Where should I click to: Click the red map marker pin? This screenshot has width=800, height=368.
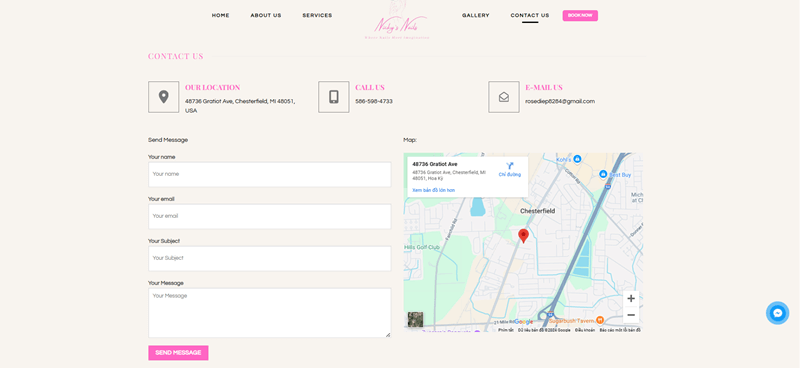pyautogui.click(x=523, y=236)
